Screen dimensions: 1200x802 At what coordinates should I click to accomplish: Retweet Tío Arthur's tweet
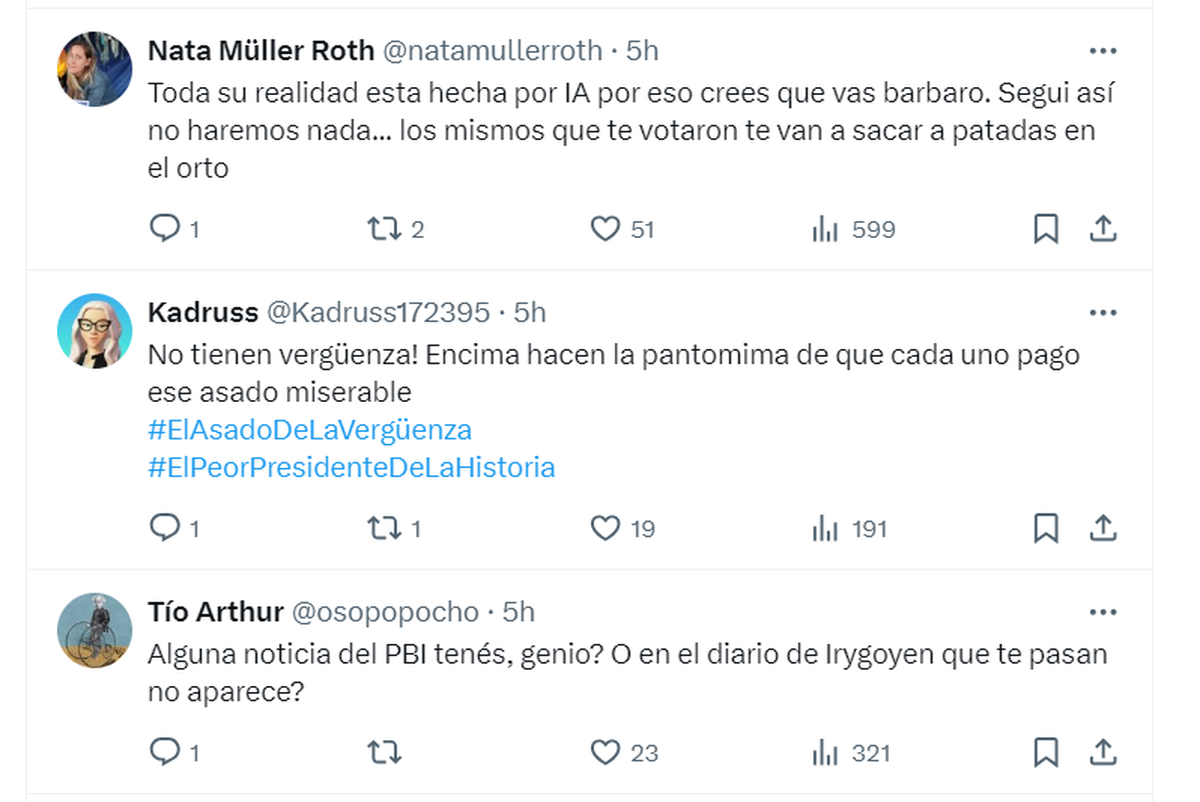pyautogui.click(x=381, y=752)
